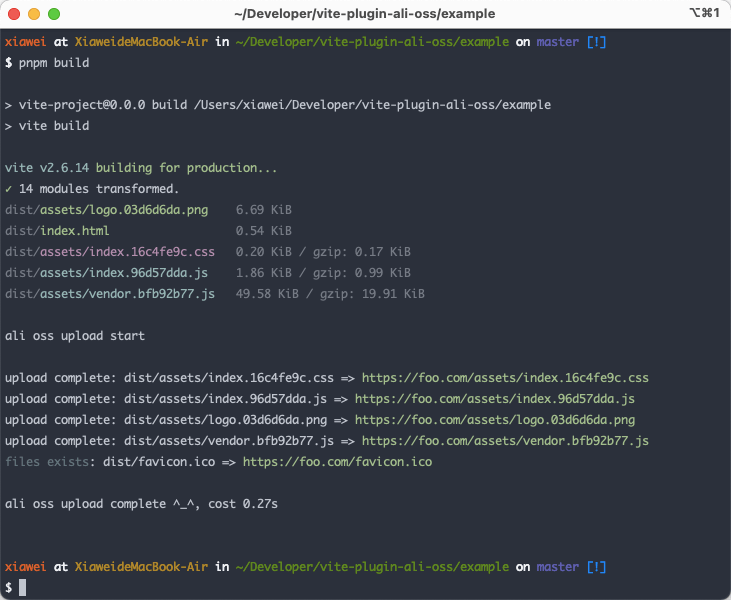Click the green zoom window button
The height and width of the screenshot is (600, 731).
54,14
